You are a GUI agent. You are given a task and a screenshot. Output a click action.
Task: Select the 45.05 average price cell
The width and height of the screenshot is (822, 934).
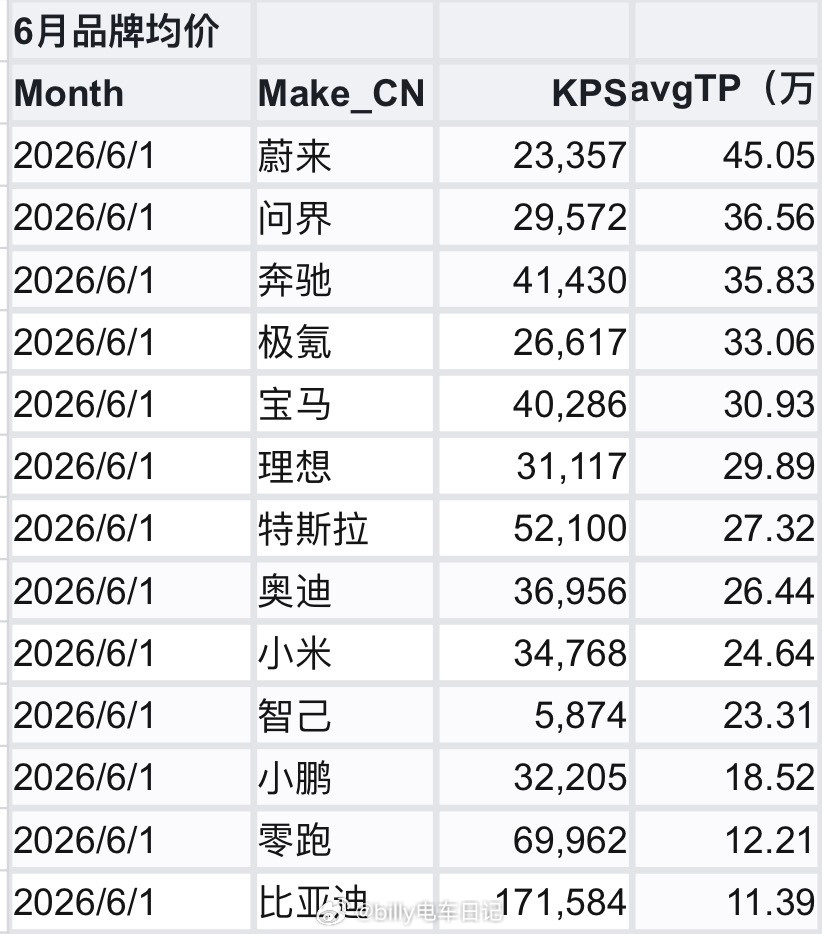point(727,155)
